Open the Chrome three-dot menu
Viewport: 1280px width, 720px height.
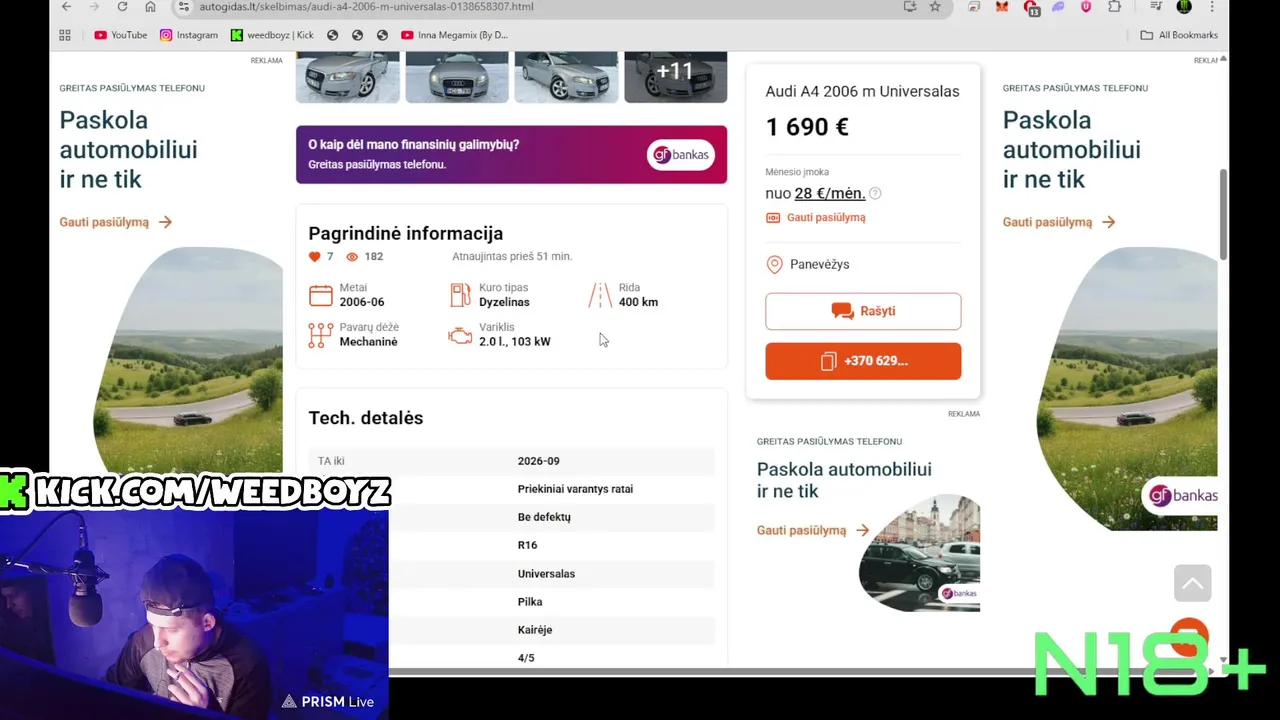pyautogui.click(x=1212, y=6)
